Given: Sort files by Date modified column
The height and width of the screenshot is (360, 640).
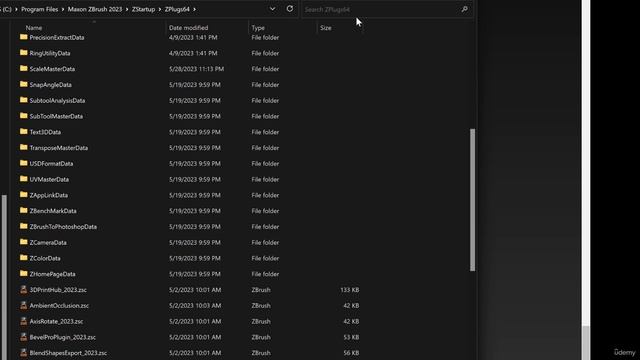Looking at the screenshot, I should click(189, 28).
